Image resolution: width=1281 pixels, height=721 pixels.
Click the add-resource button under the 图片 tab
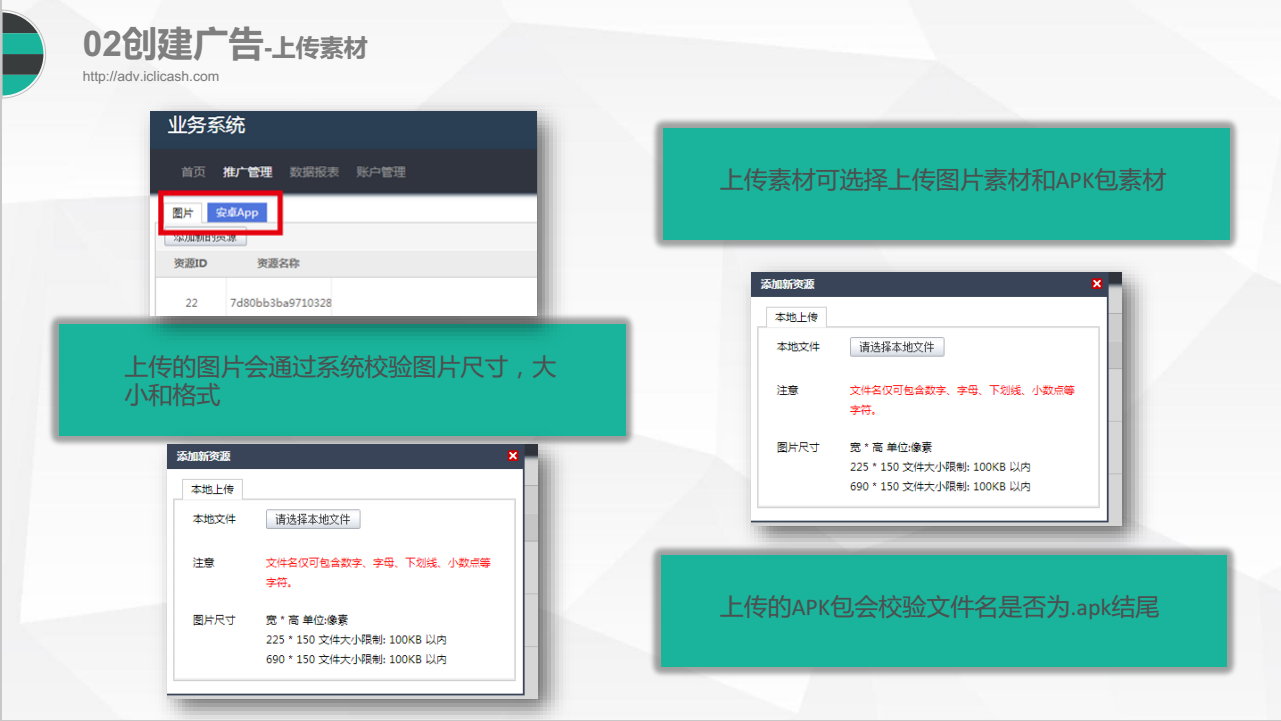[x=205, y=239]
